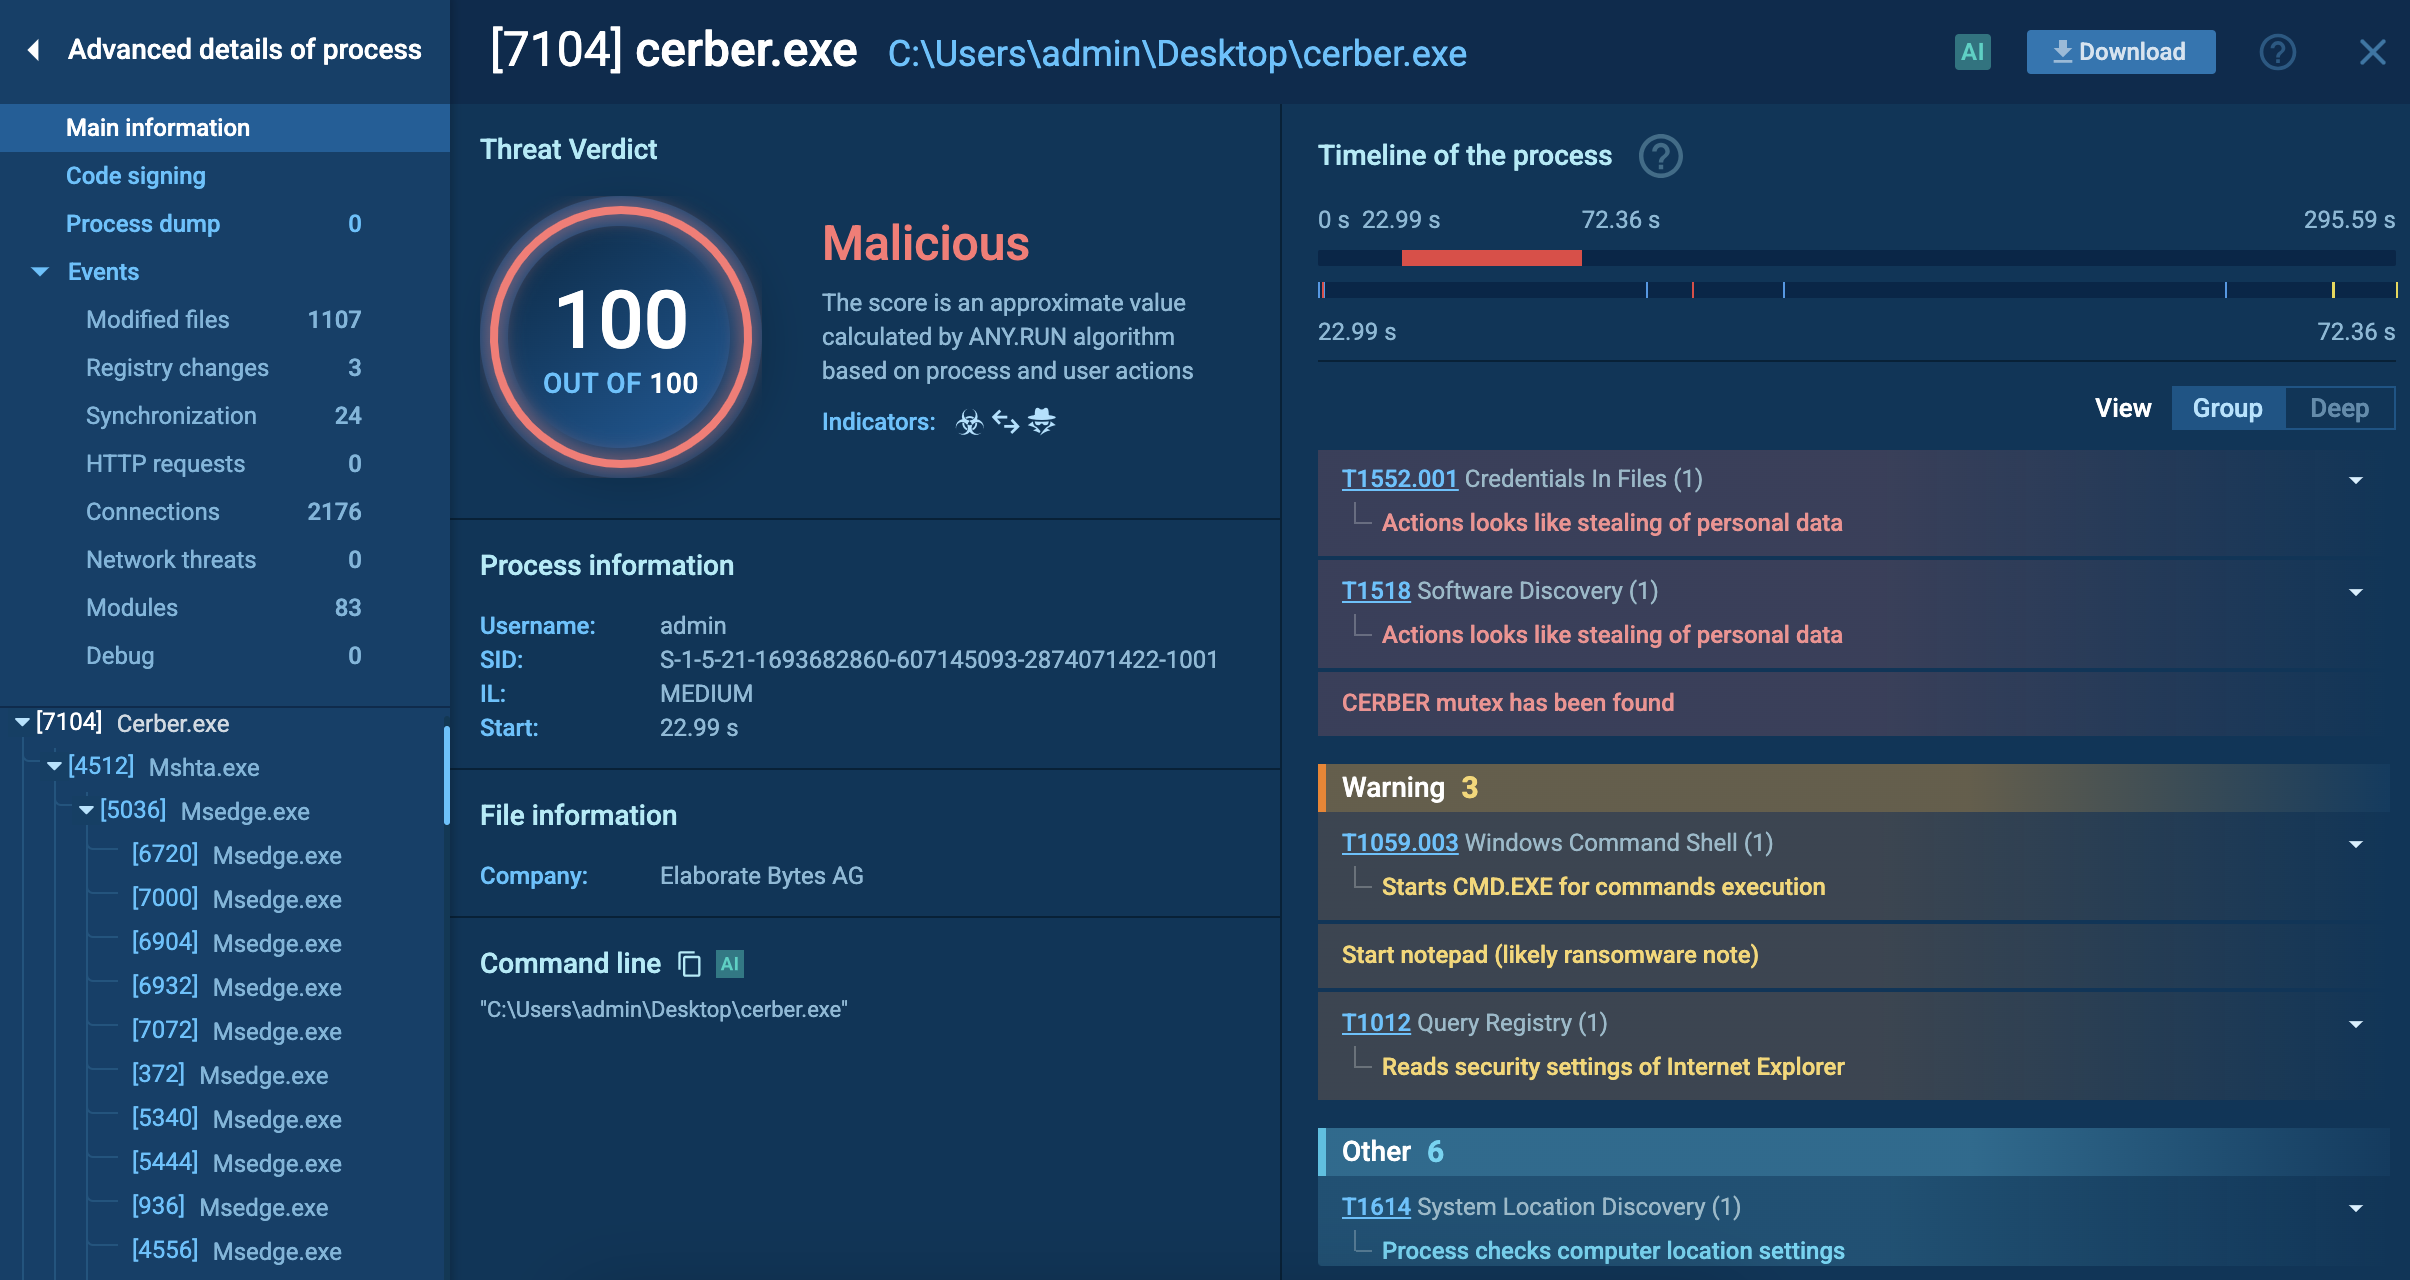Close the process details panel

click(x=2372, y=52)
